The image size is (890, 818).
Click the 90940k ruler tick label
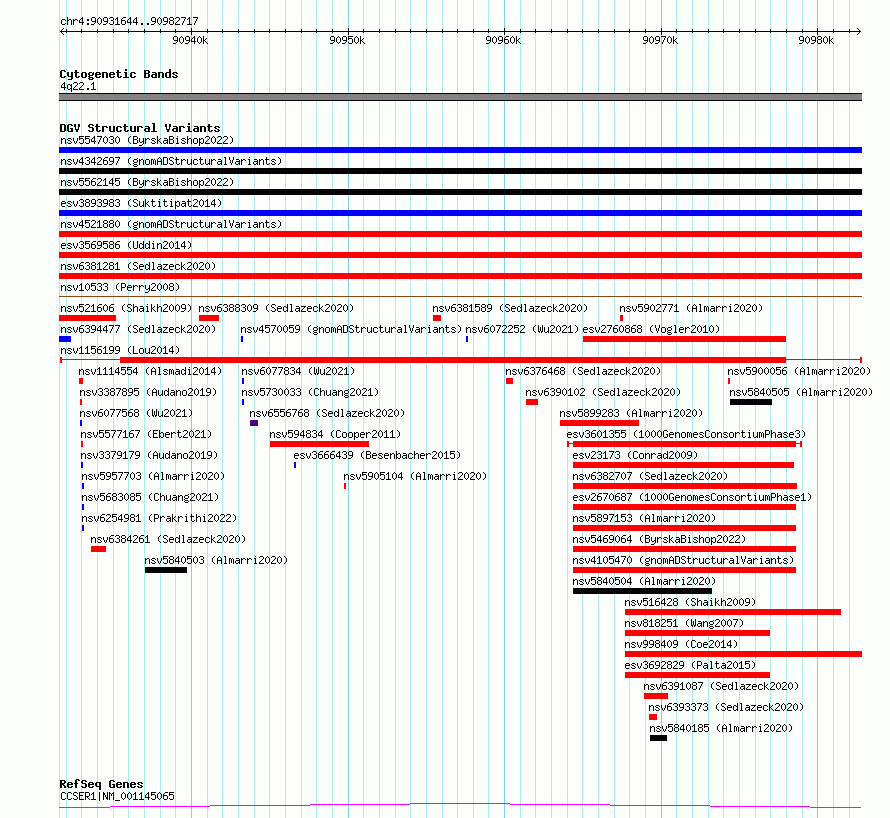[190, 40]
